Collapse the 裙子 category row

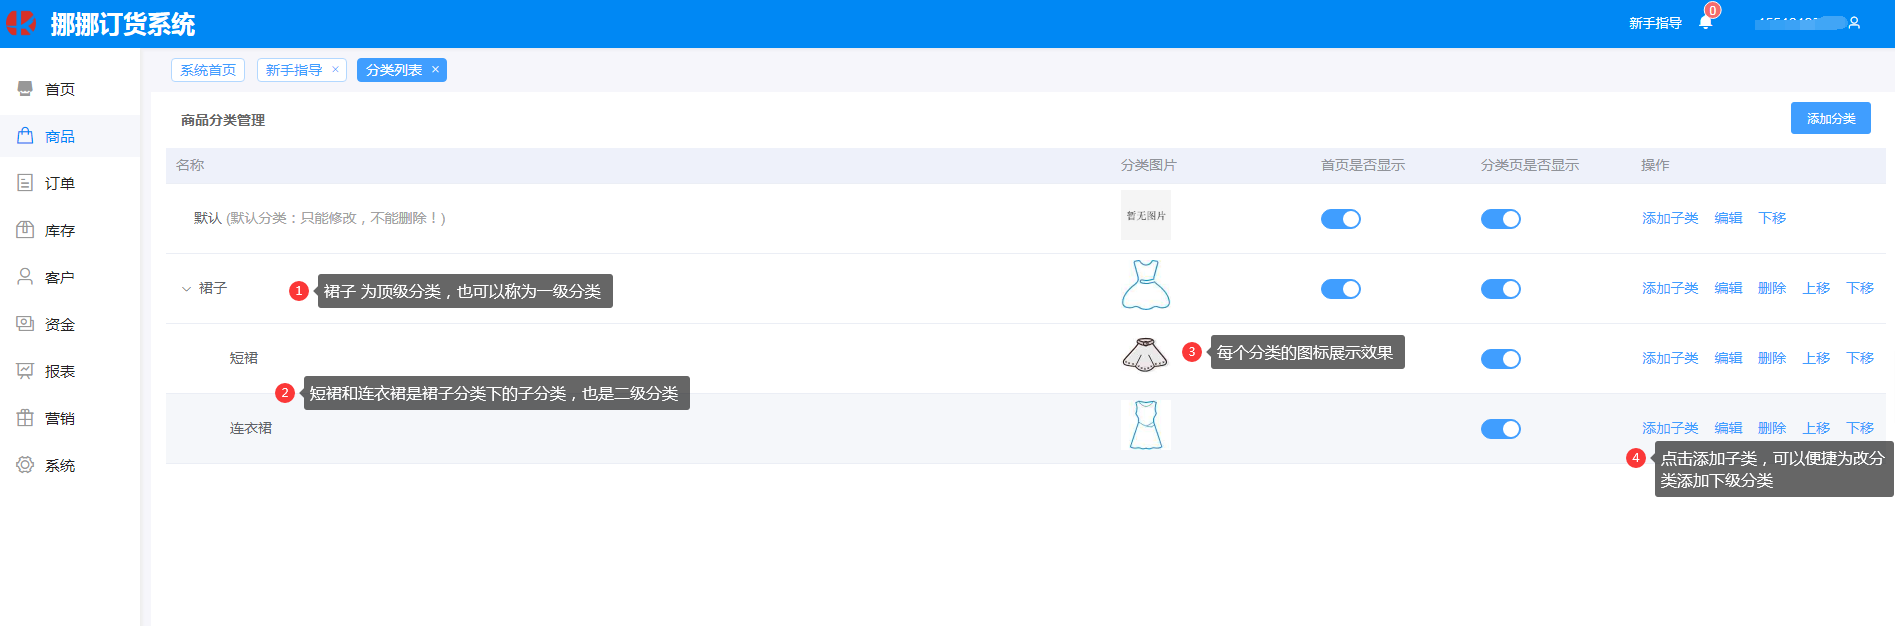(186, 289)
